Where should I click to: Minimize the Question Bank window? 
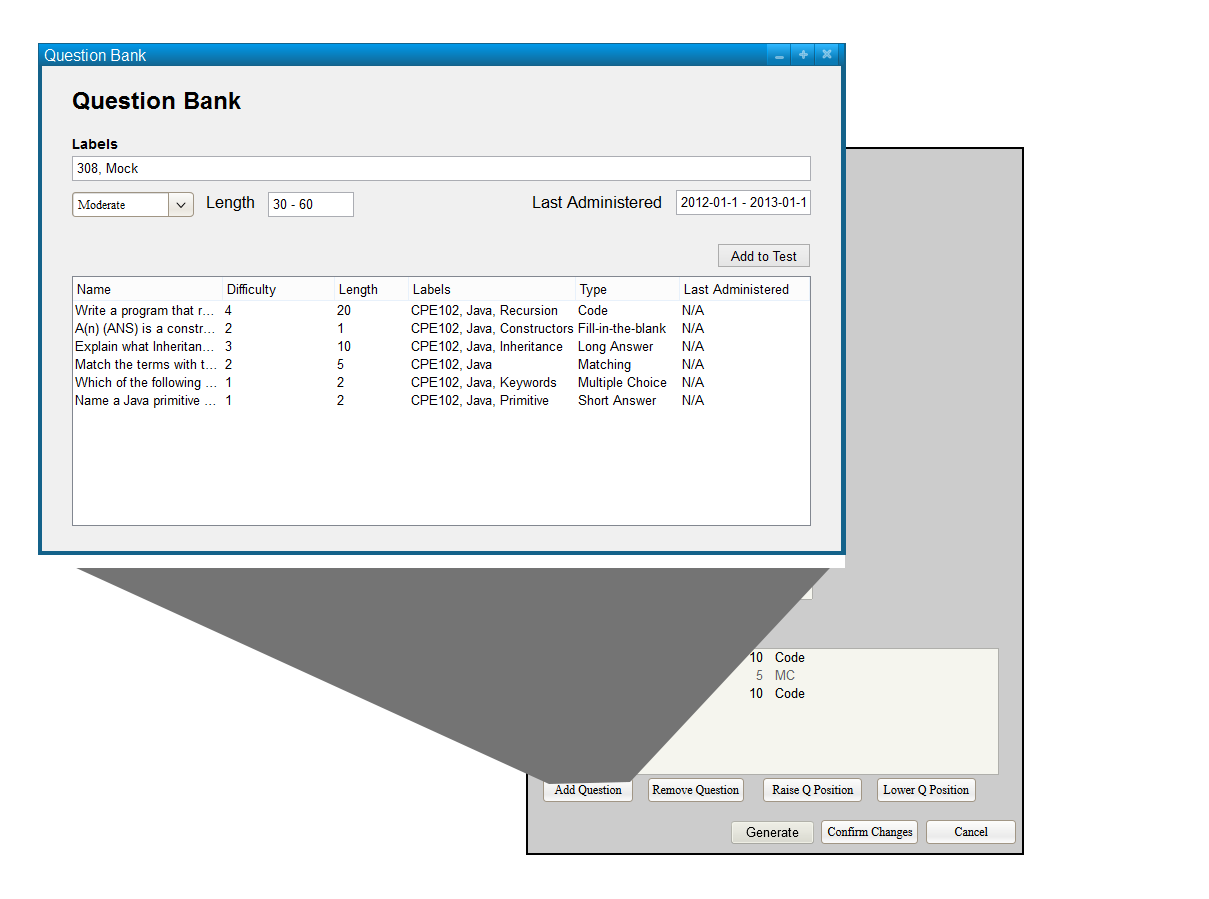[779, 56]
